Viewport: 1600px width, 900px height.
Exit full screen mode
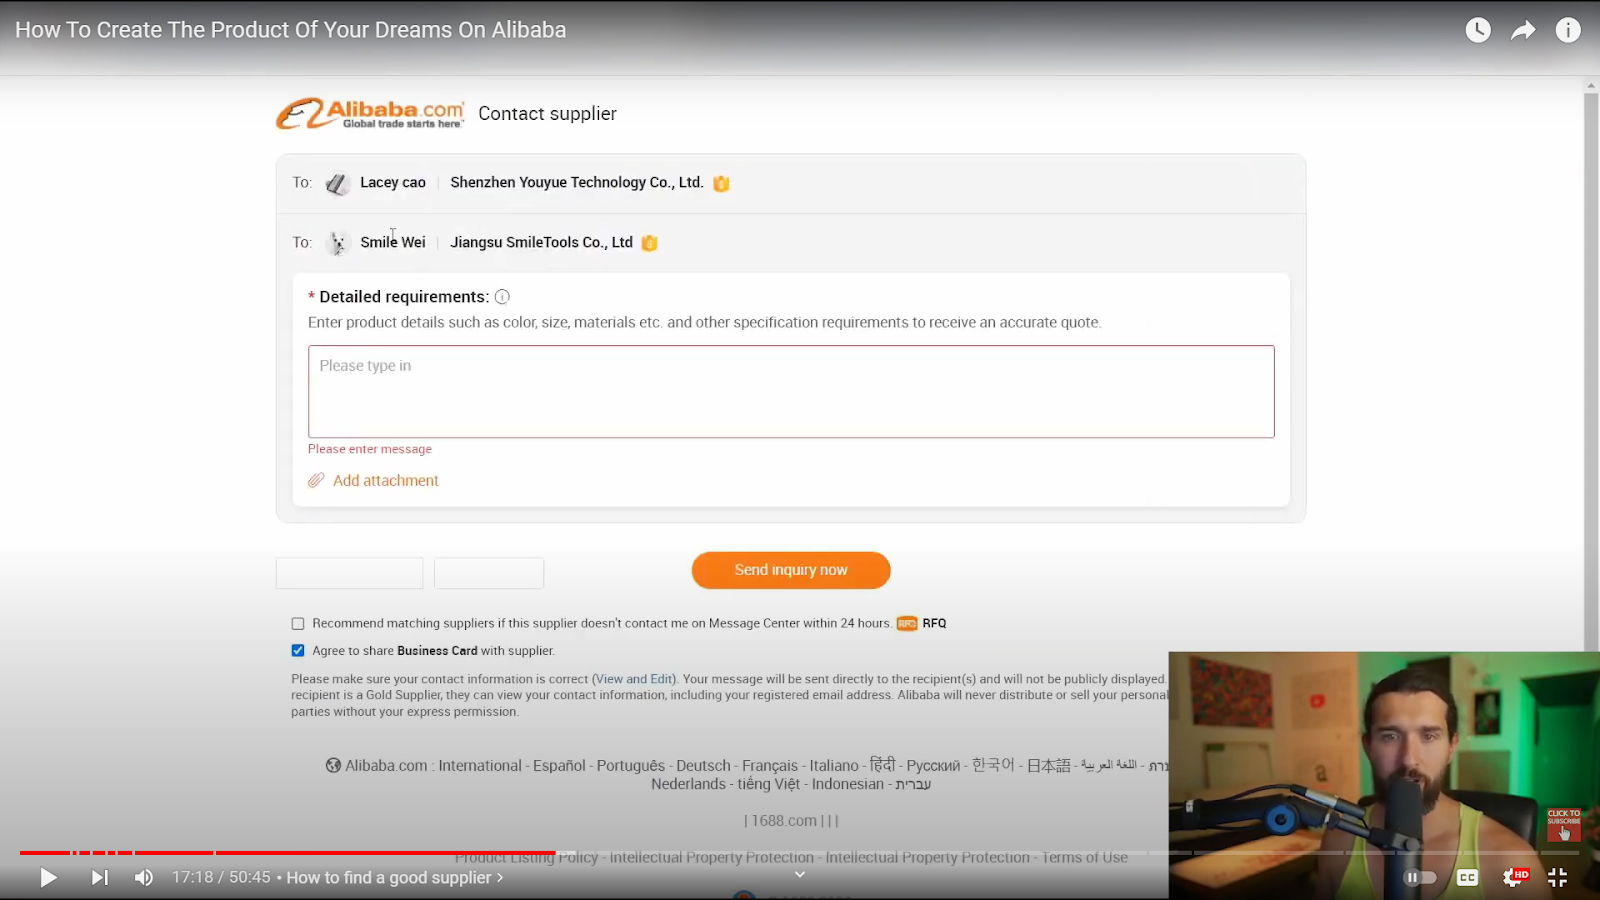[1557, 877]
